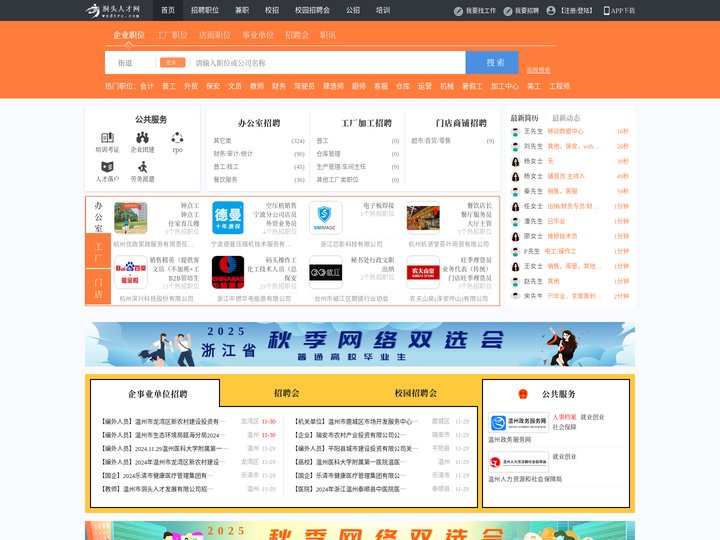
Task: Select the 事业单位 search tab
Action: tap(258, 35)
